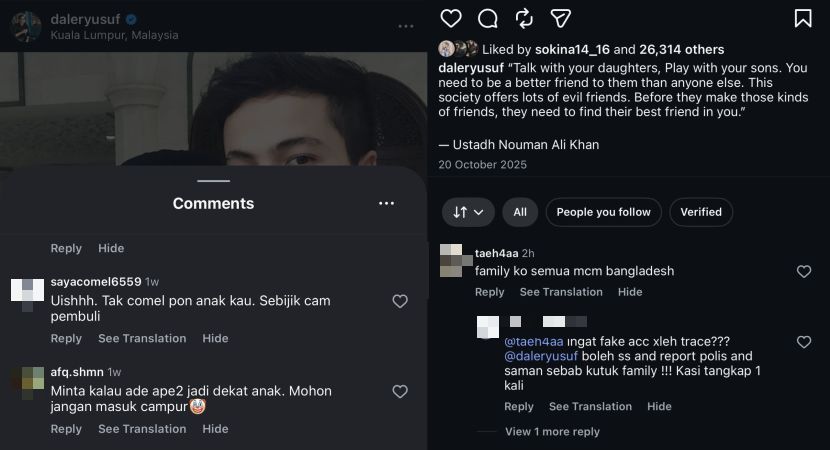Screen dimensions: 830x450
Task: Open Comments panel three-dot menu
Action: pyautogui.click(x=386, y=203)
